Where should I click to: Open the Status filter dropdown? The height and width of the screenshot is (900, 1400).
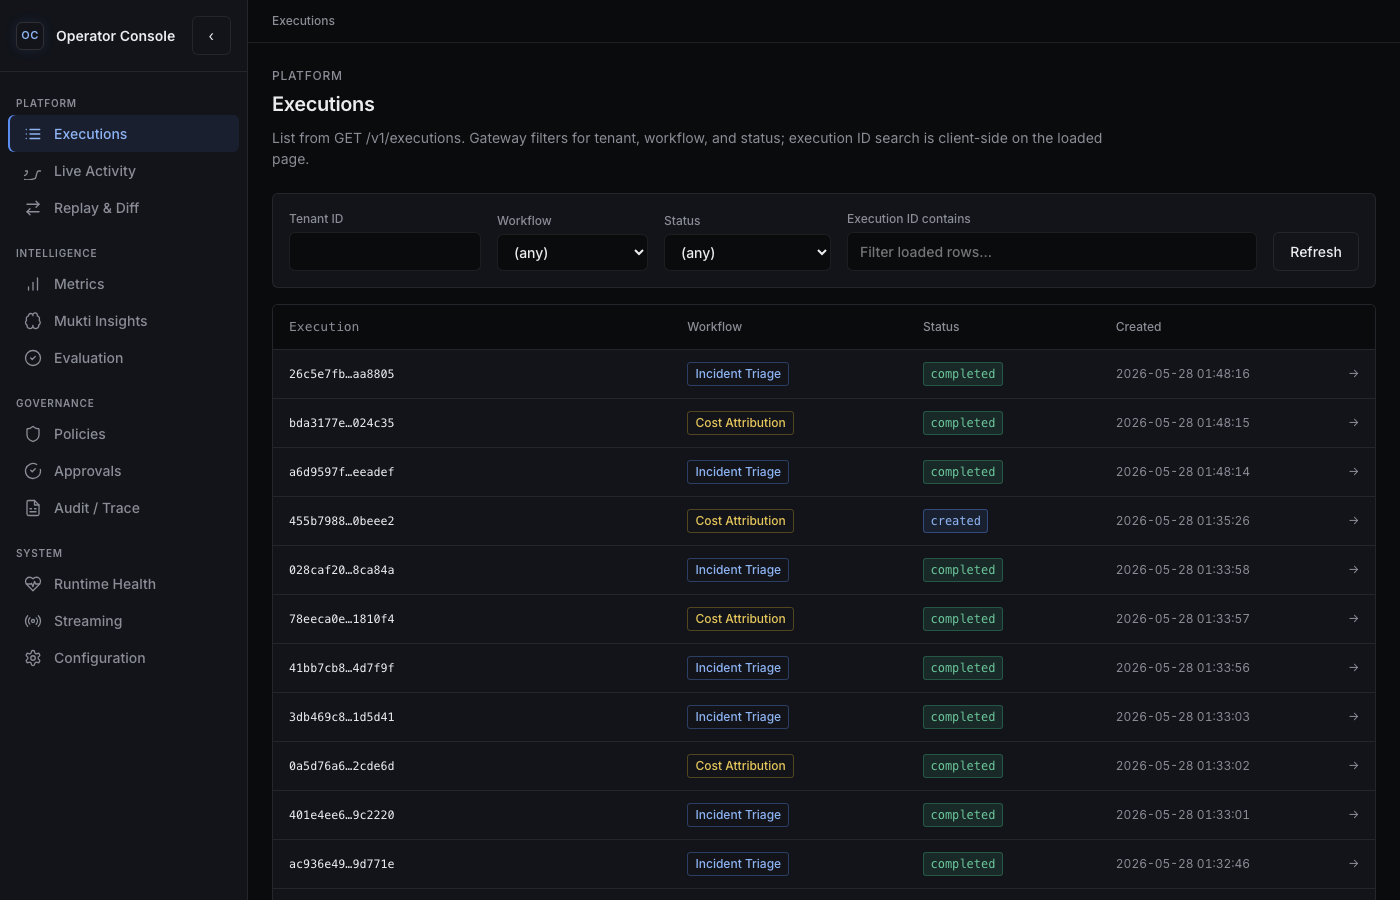[747, 253]
